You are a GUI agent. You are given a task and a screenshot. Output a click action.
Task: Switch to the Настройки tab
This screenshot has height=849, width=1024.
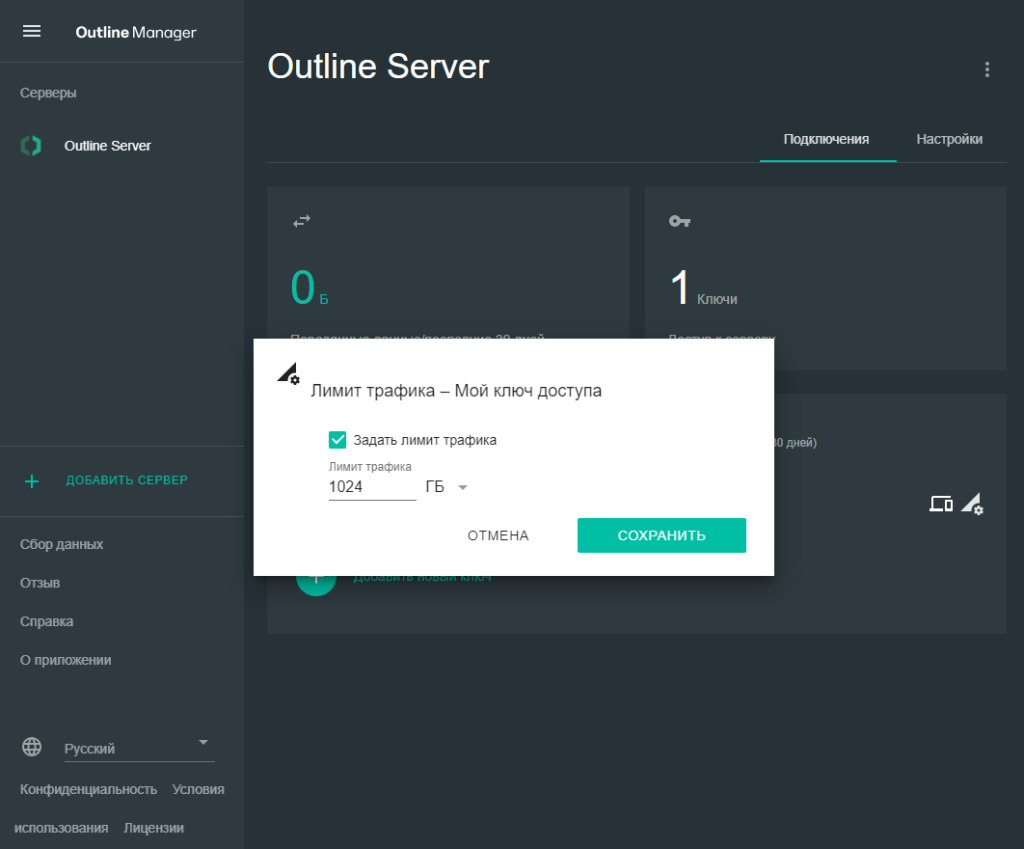tap(949, 139)
